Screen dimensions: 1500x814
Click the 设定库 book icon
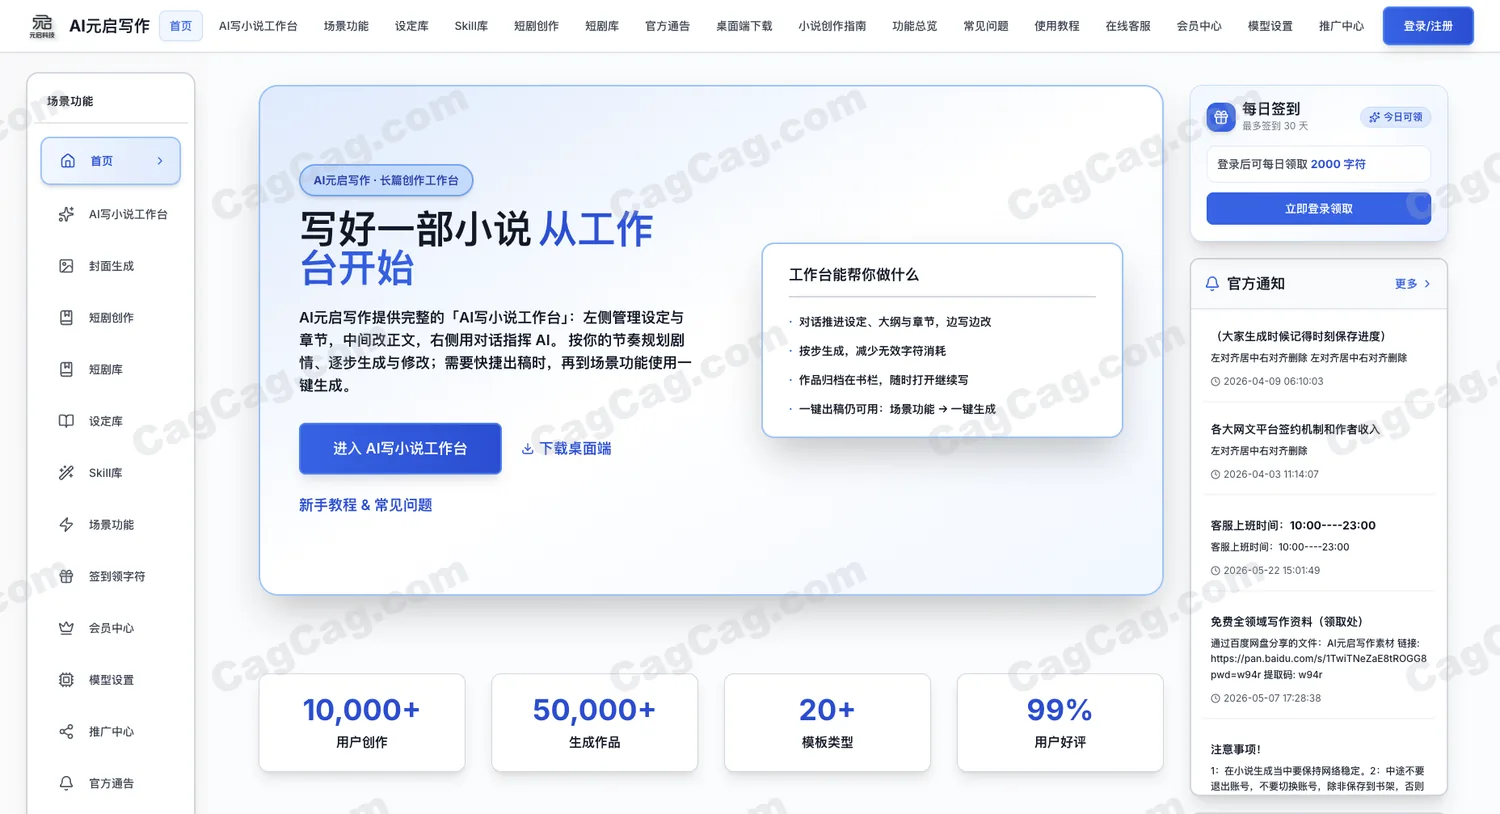tap(66, 421)
